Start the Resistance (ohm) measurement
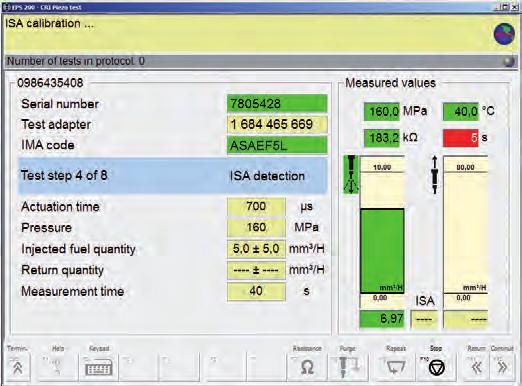 click(307, 367)
